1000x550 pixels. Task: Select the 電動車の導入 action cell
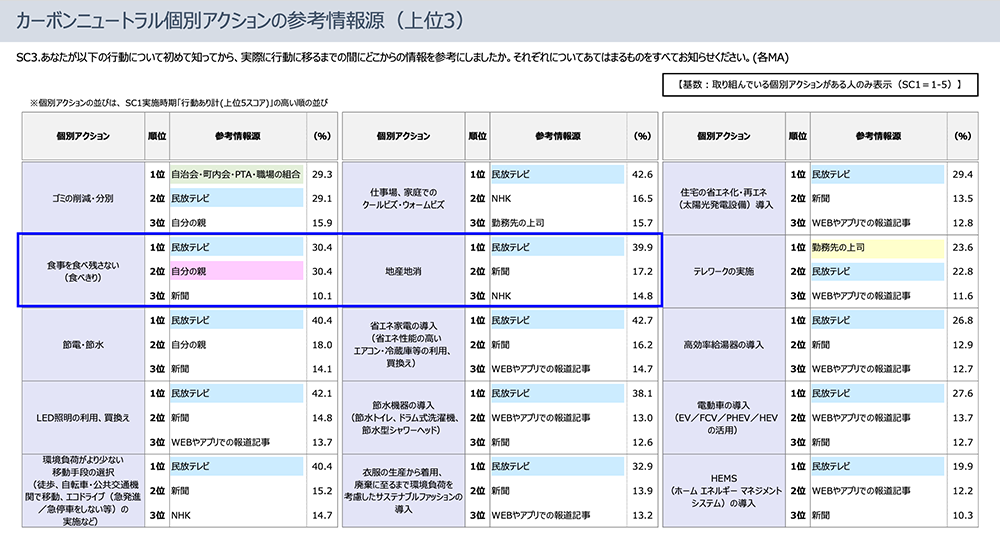pos(723,417)
